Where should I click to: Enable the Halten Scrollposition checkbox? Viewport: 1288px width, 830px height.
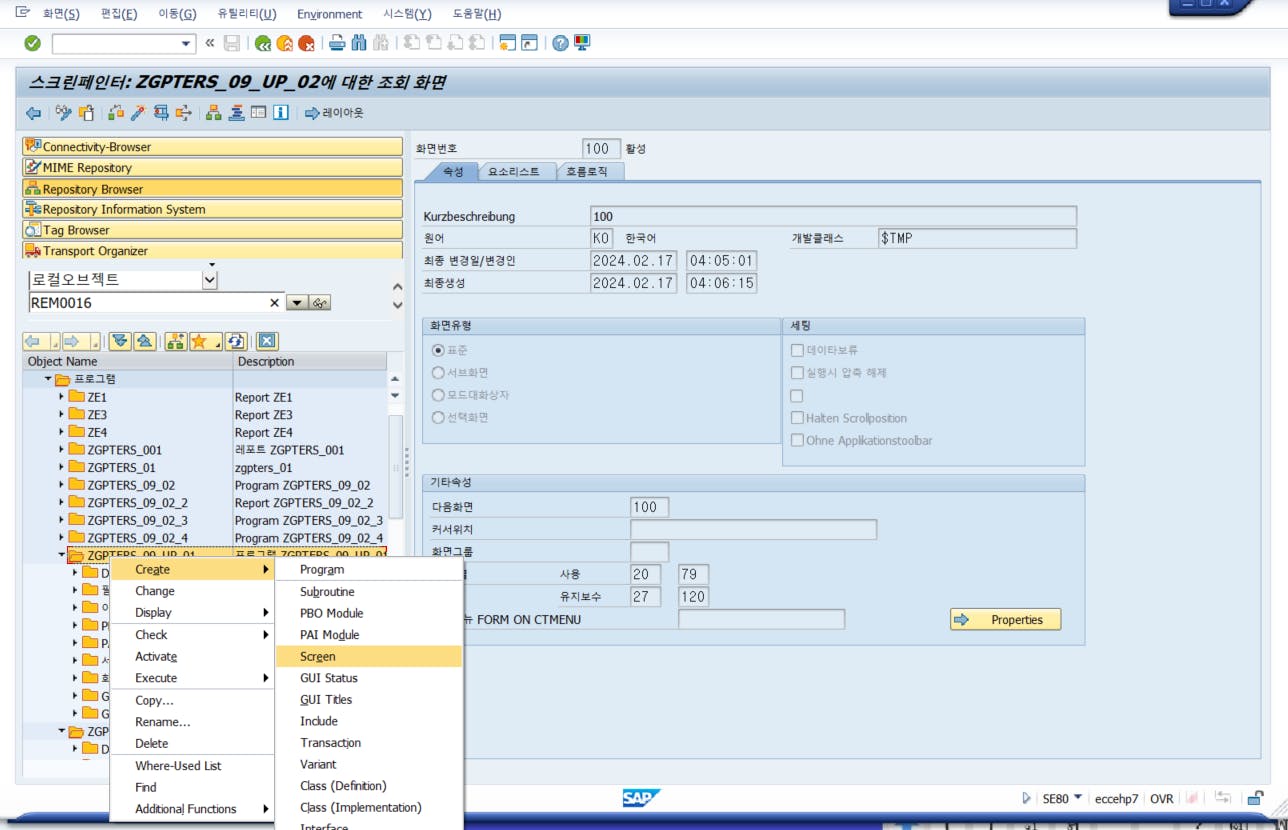797,418
